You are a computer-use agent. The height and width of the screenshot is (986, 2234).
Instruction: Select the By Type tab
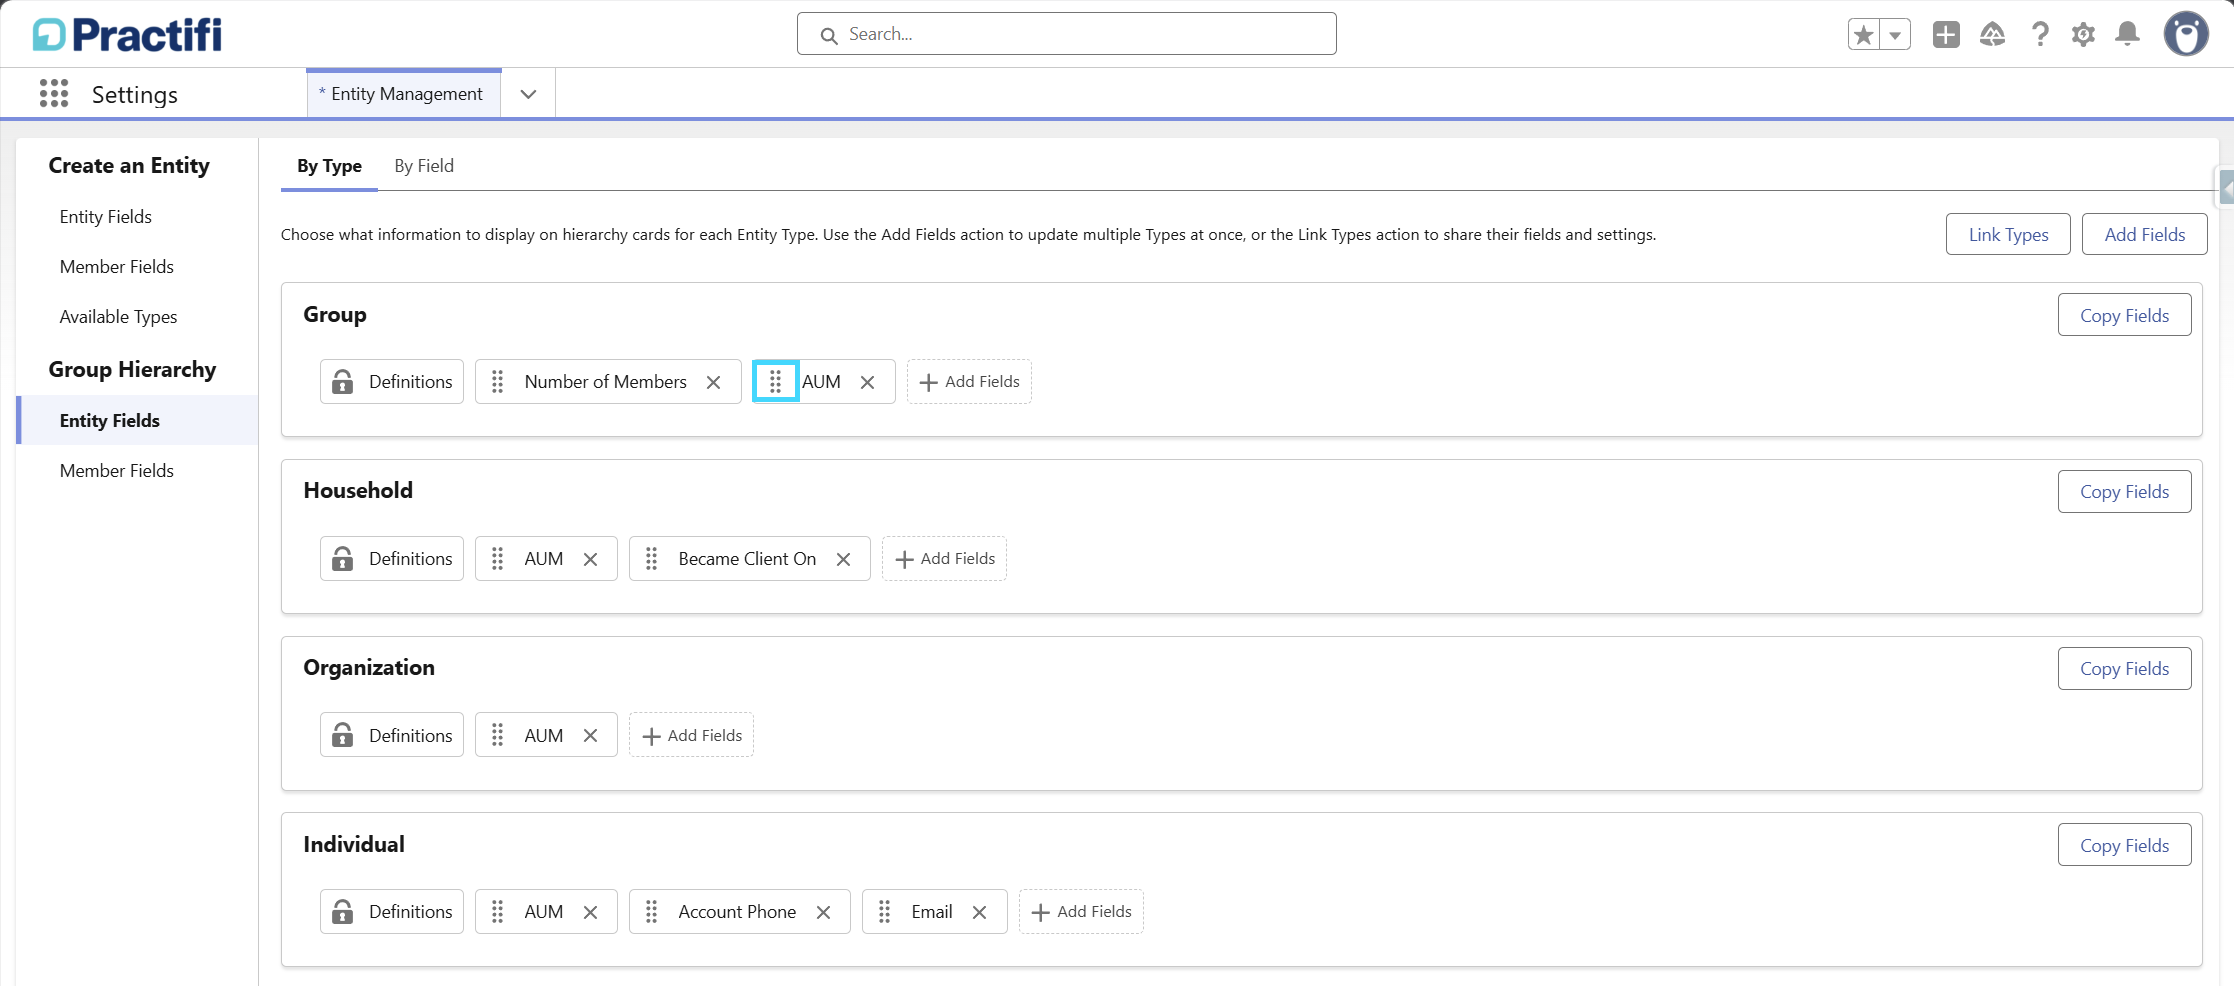coord(329,166)
